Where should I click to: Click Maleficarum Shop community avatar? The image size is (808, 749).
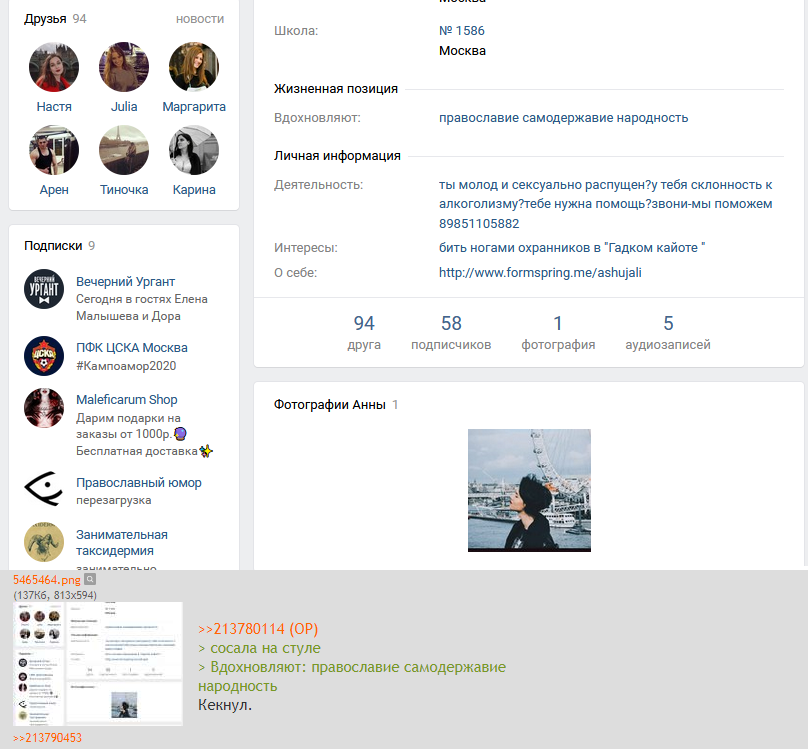click(44, 408)
